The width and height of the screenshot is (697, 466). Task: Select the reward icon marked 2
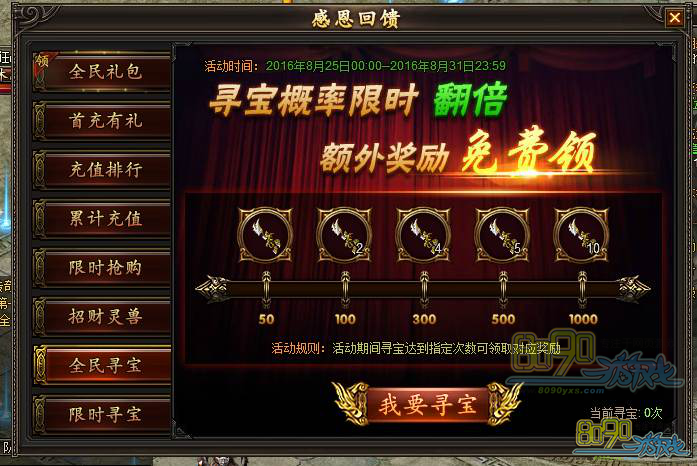coord(344,234)
